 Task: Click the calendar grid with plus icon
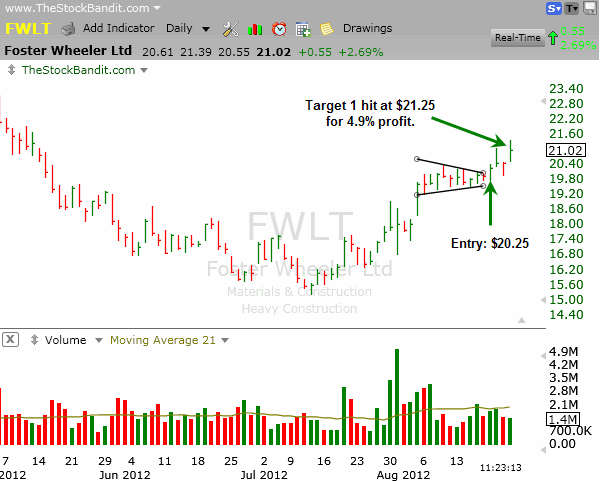pyautogui.click(x=303, y=29)
